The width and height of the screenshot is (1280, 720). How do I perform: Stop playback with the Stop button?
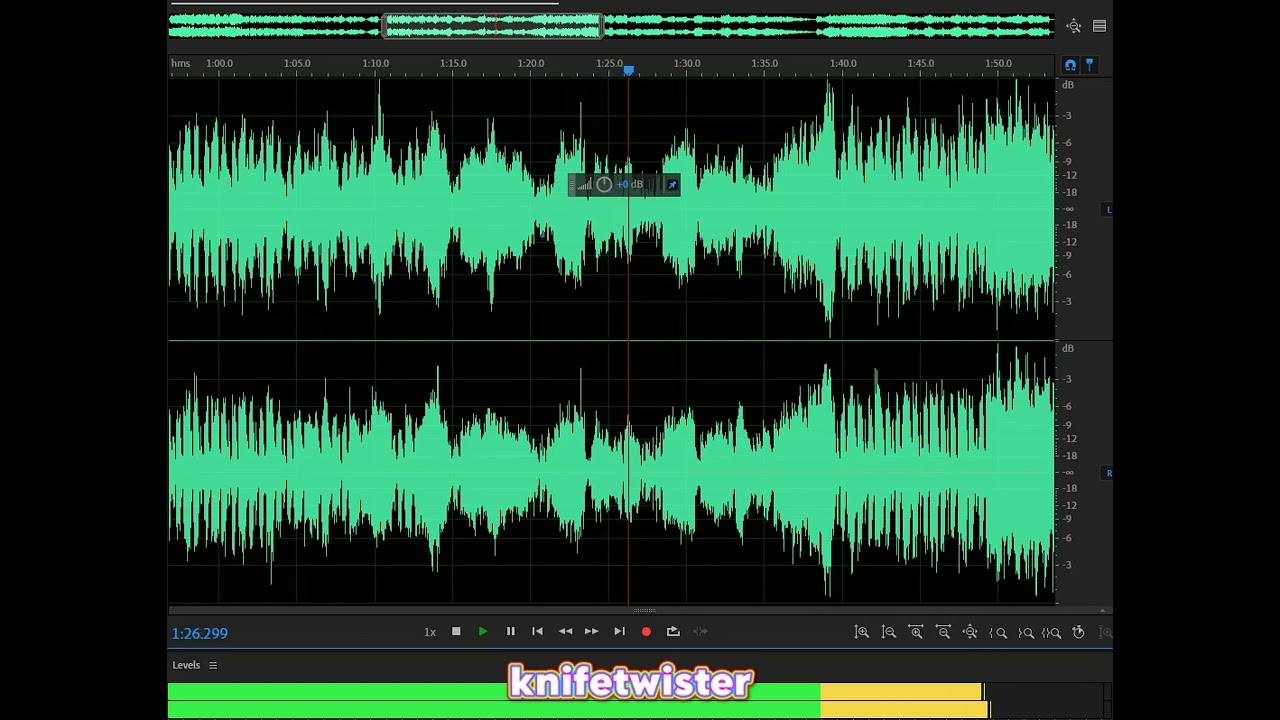click(x=456, y=632)
